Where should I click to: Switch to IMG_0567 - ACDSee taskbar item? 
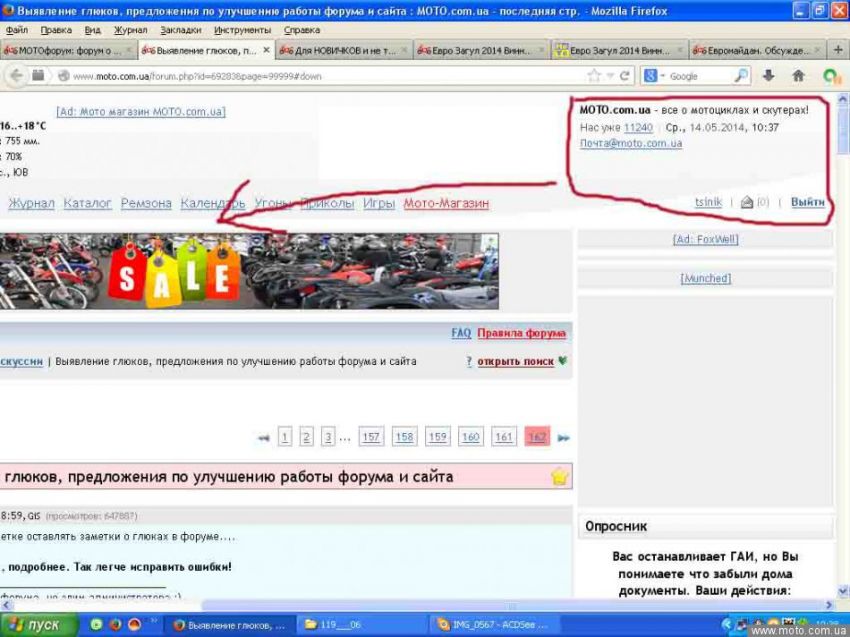[x=492, y=625]
